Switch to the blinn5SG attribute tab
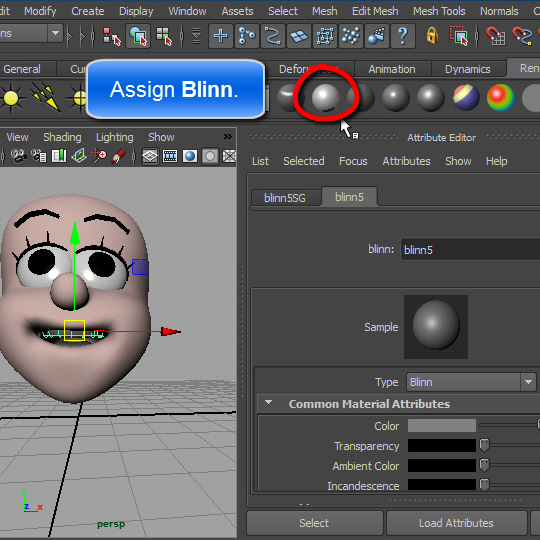 [285, 198]
